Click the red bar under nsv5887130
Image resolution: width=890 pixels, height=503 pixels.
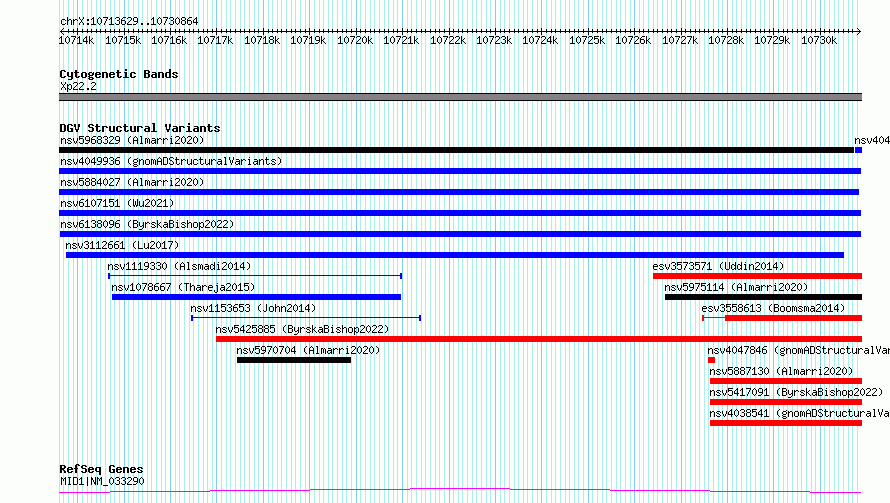(x=786, y=381)
